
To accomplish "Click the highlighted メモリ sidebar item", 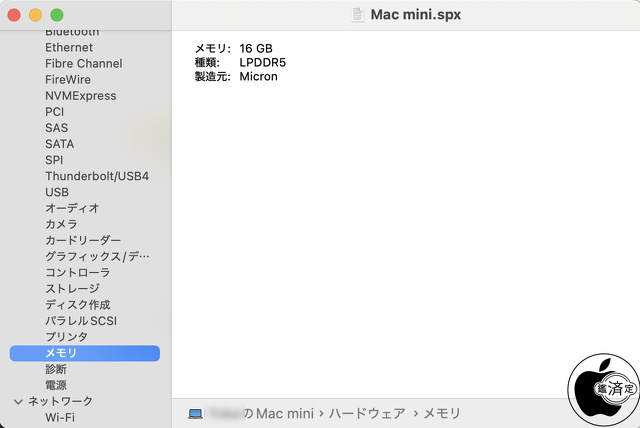I will pyautogui.click(x=85, y=353).
